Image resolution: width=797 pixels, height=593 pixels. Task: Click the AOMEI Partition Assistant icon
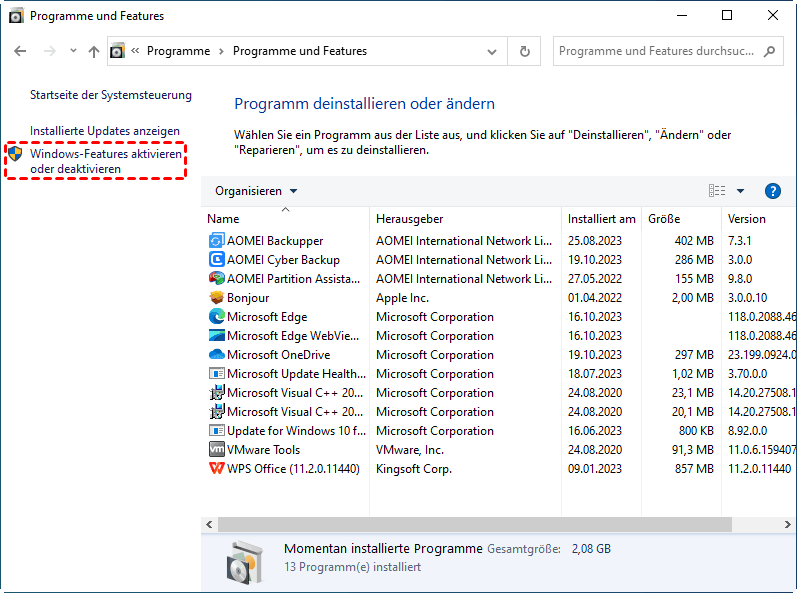click(x=217, y=278)
